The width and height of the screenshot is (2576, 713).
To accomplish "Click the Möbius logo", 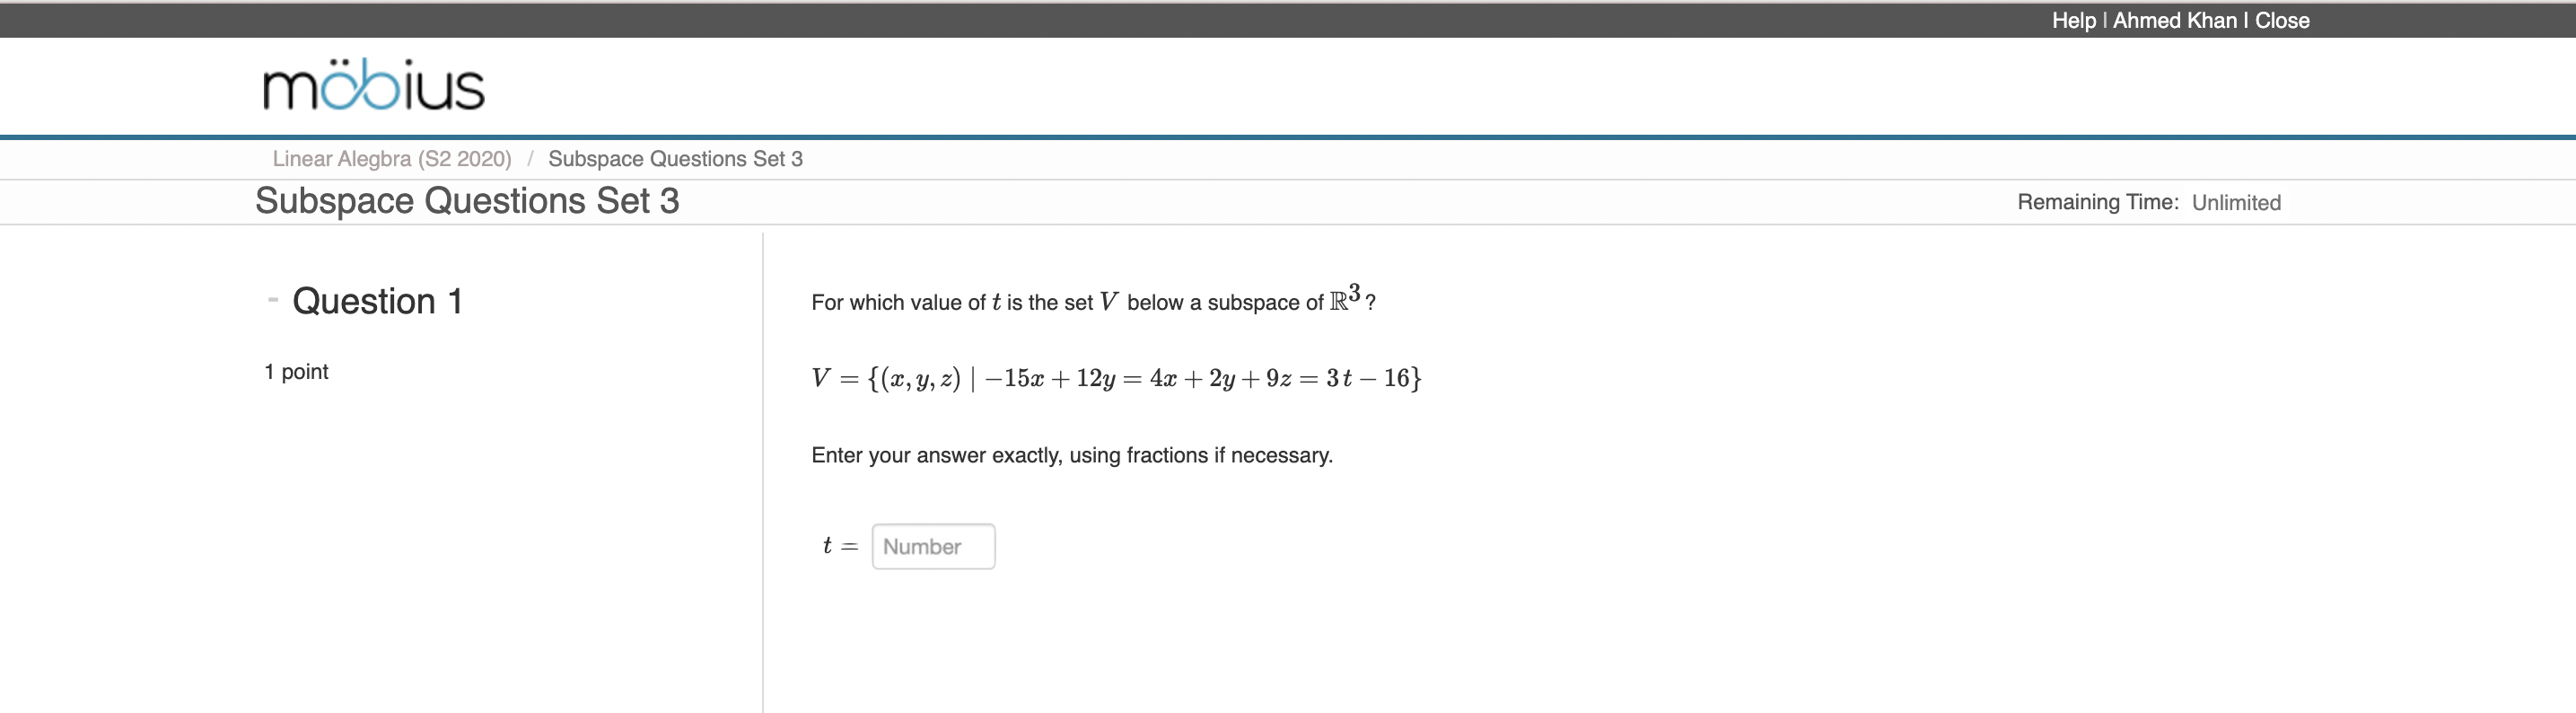I will pyautogui.click(x=371, y=86).
